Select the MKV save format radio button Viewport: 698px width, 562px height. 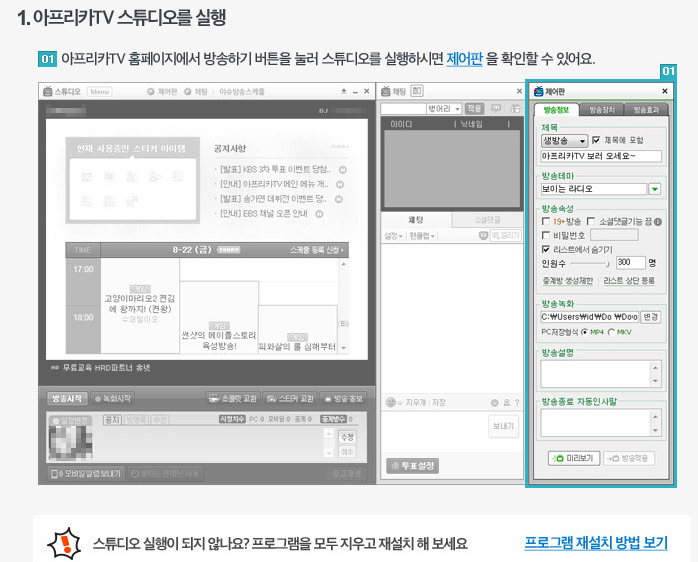click(611, 332)
